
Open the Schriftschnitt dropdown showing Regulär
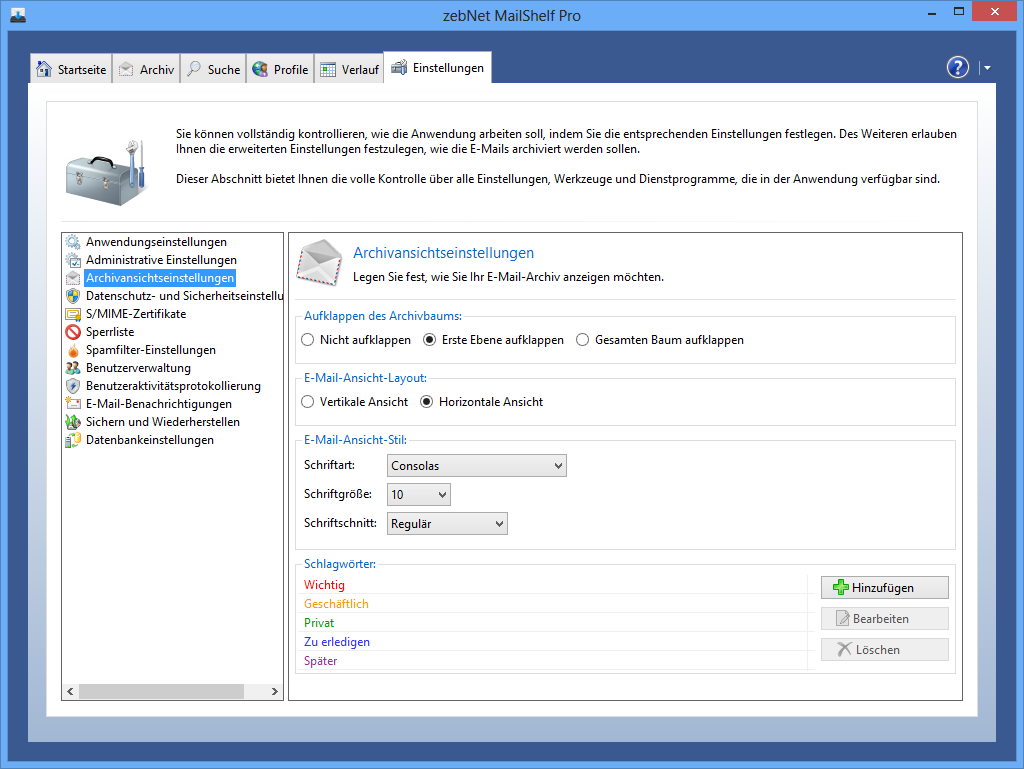[447, 524]
